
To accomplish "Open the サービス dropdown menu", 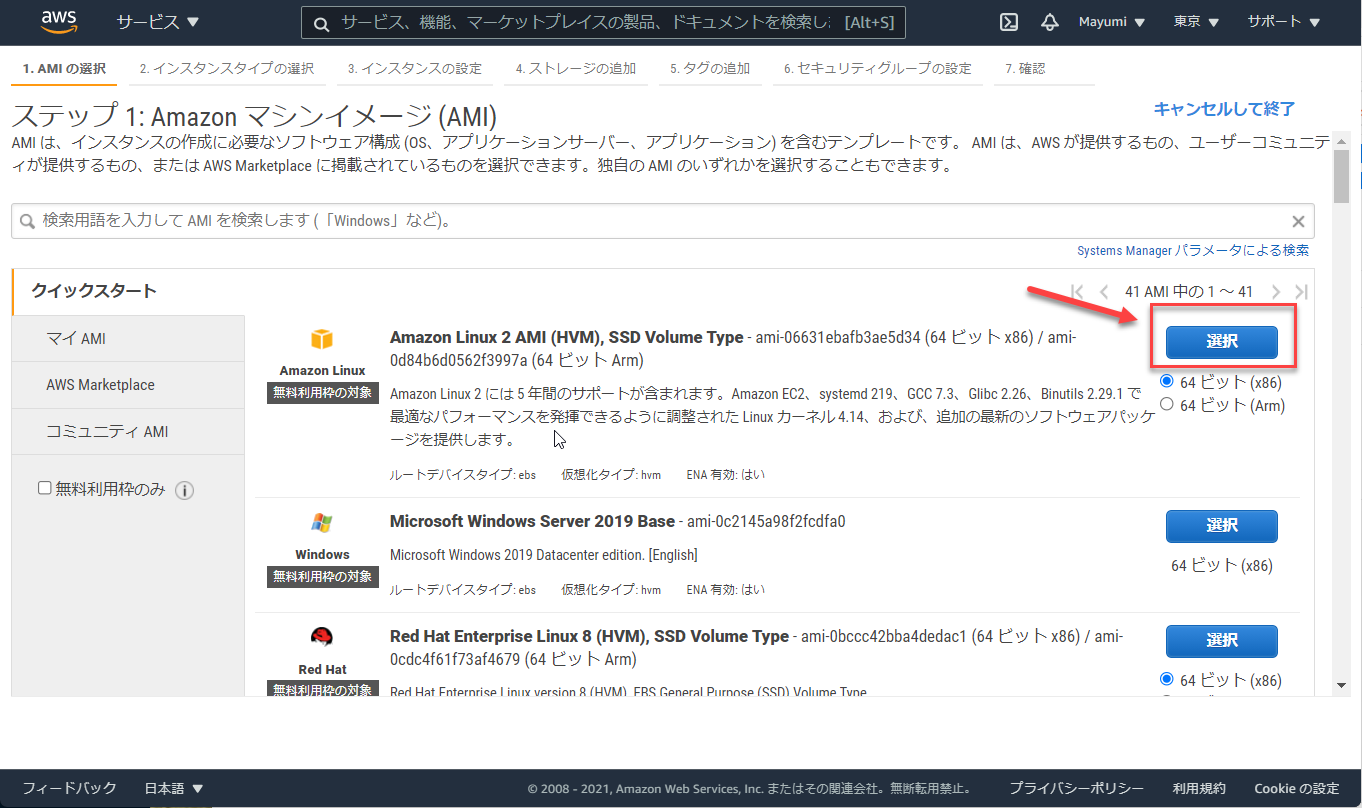I will [x=157, y=22].
